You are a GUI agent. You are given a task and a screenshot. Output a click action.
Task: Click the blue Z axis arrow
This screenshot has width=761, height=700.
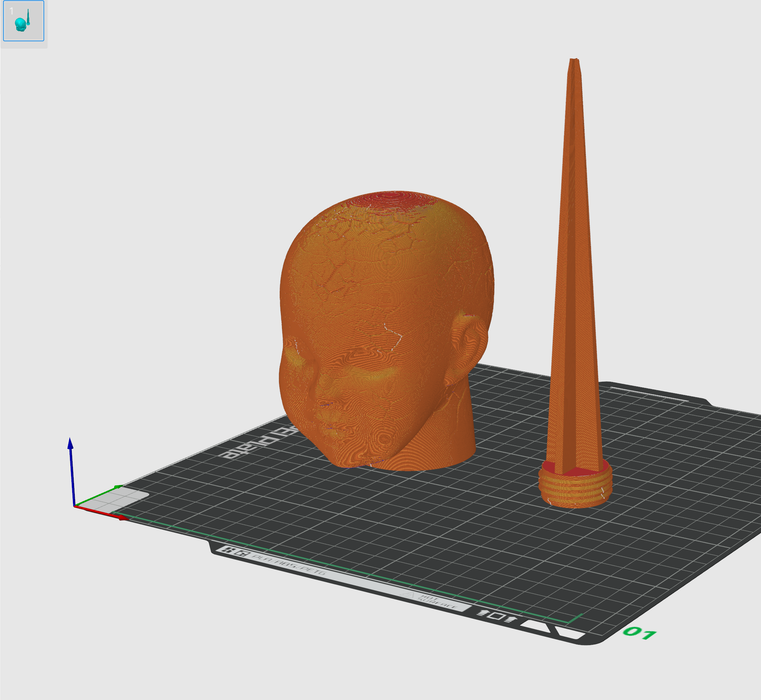point(70,445)
